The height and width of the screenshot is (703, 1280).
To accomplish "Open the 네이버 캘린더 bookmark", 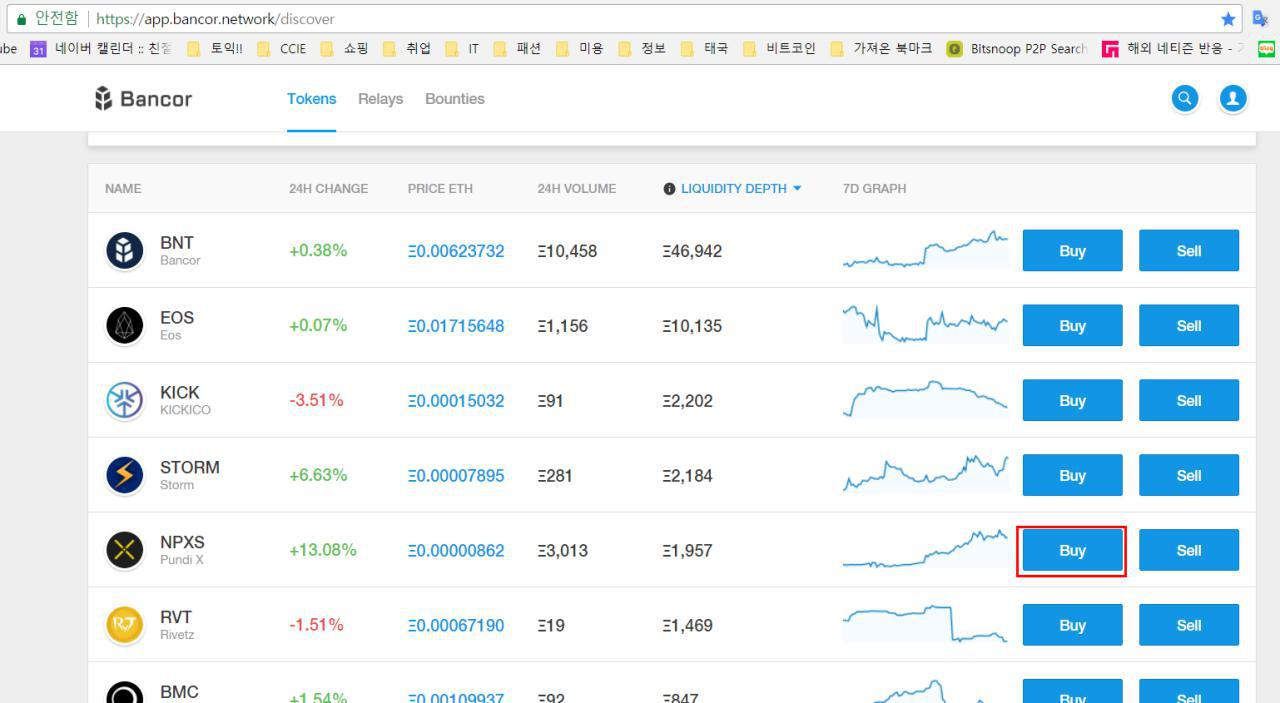I will point(101,48).
